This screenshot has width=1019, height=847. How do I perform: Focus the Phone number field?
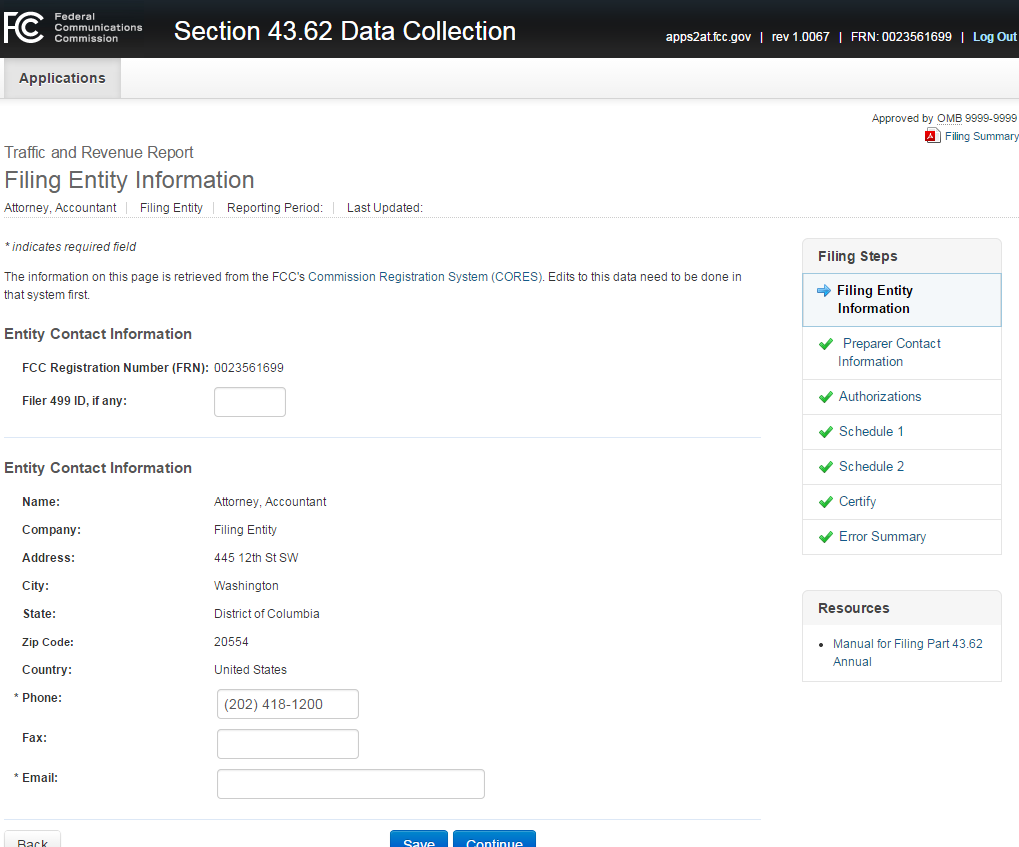pyautogui.click(x=288, y=704)
